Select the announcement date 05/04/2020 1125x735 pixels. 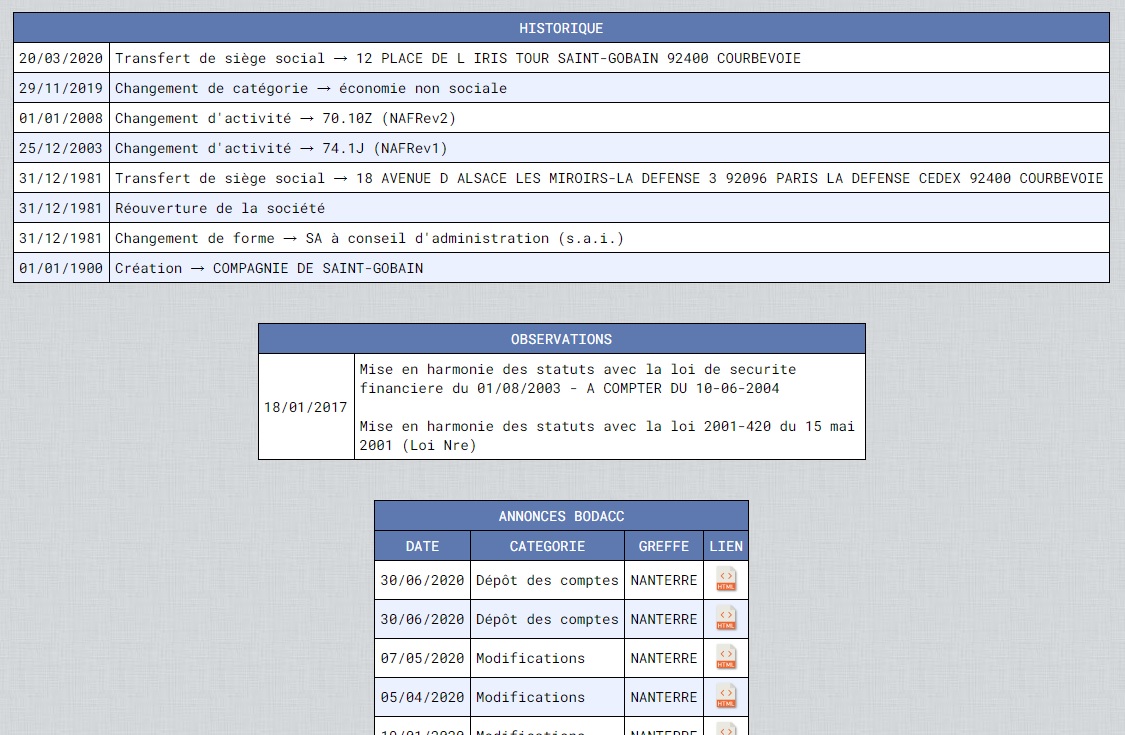pos(423,697)
